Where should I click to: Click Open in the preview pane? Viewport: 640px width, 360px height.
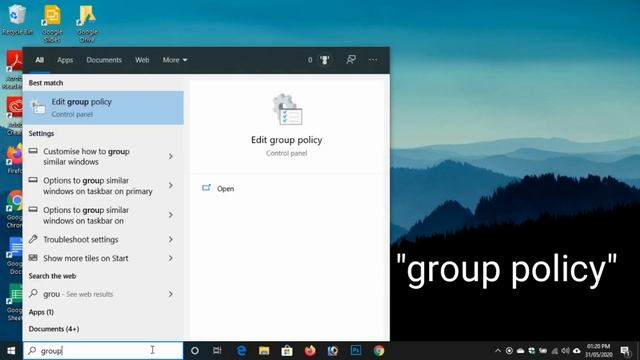click(225, 189)
